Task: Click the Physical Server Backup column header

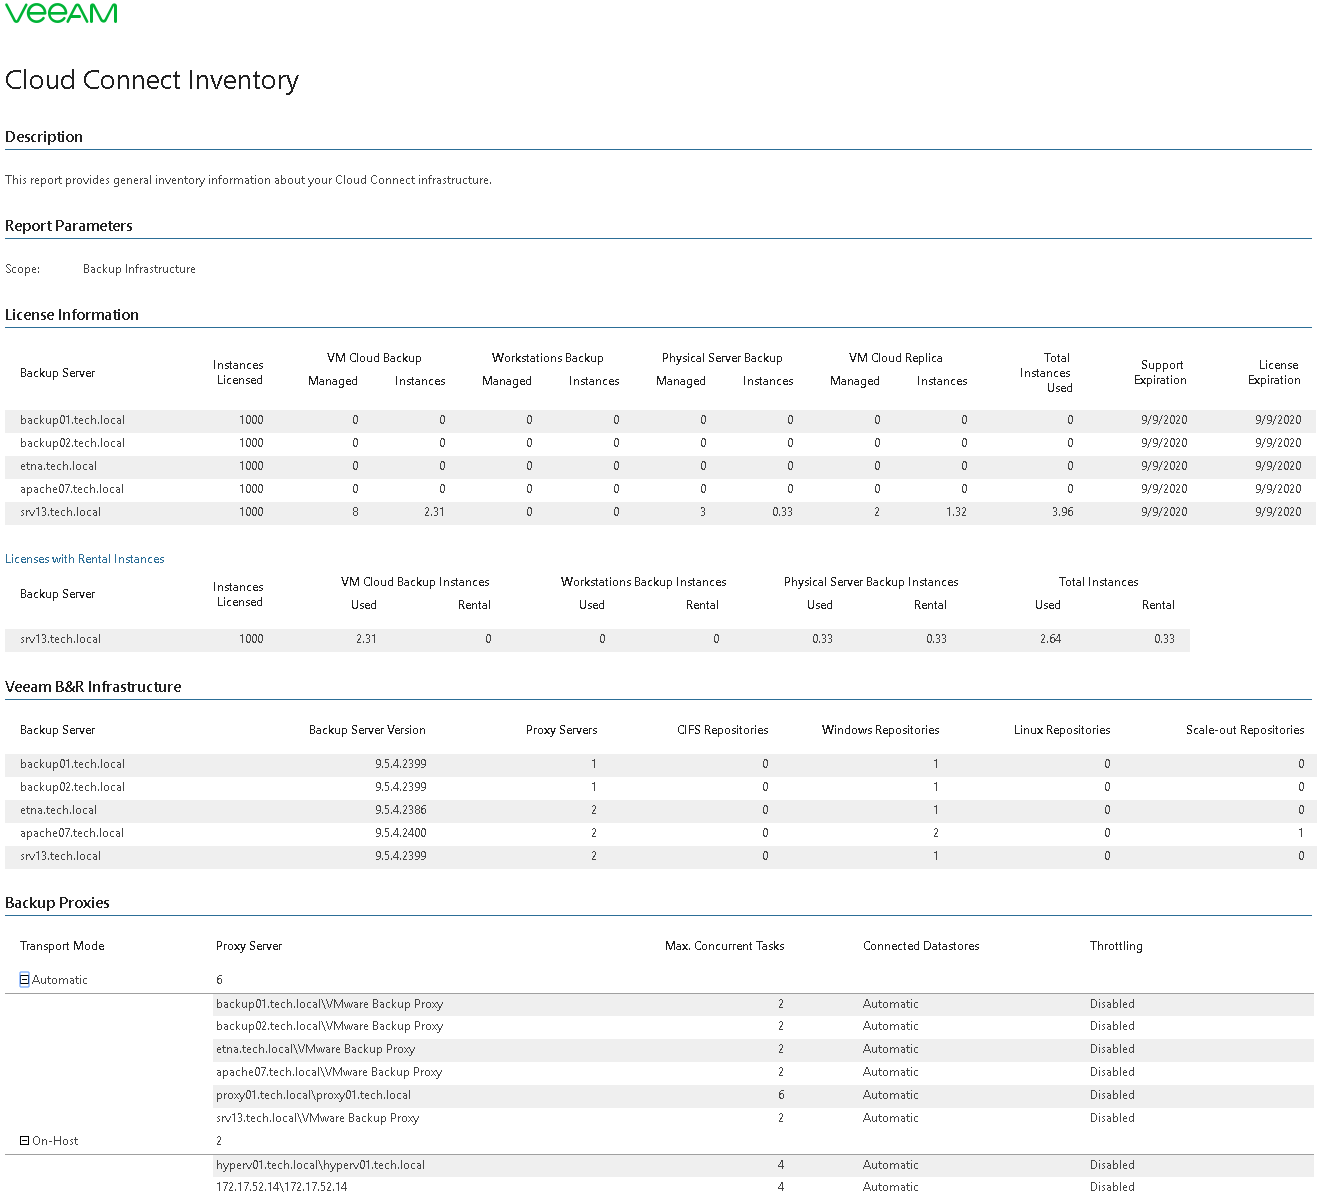Action: 722,358
